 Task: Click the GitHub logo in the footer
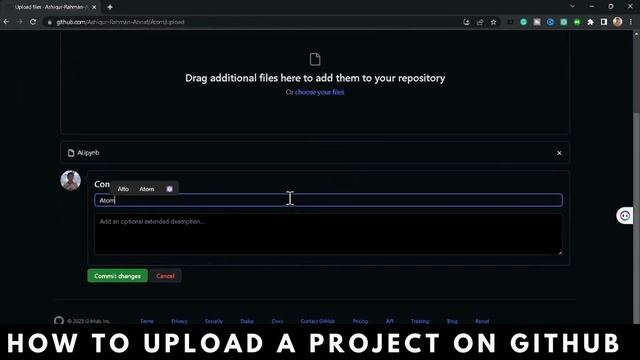(59, 321)
